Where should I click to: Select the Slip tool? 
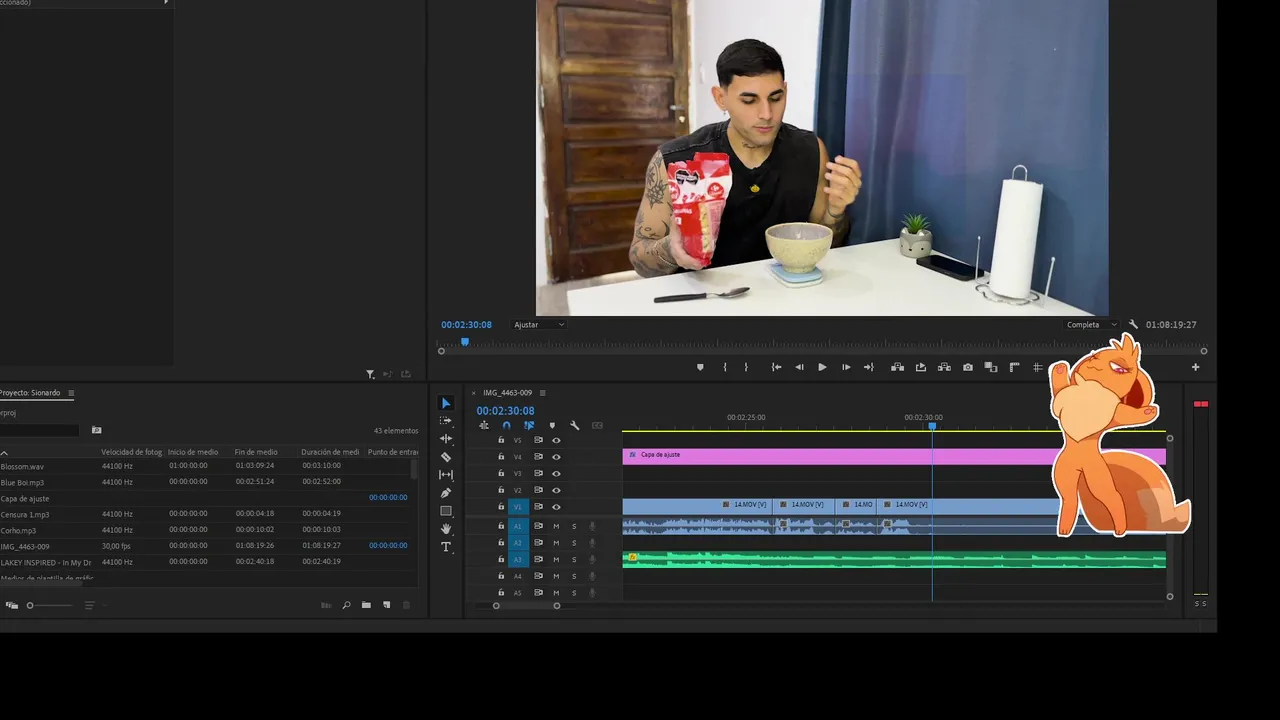pos(446,475)
